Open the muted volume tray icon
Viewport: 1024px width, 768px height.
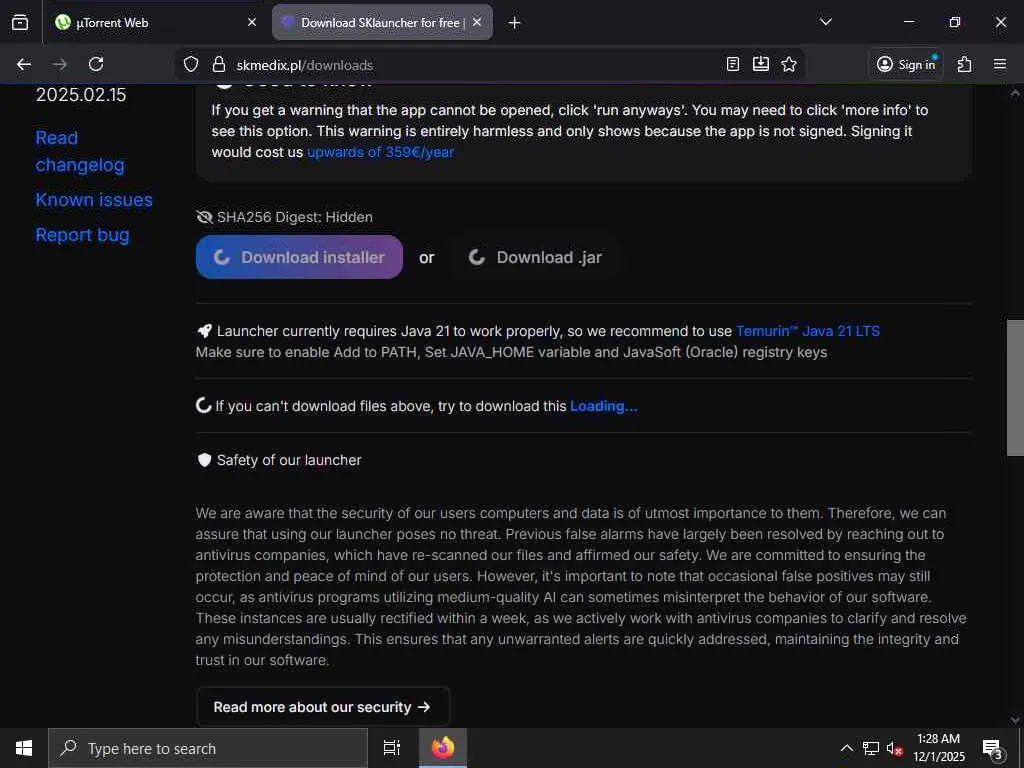click(x=894, y=748)
